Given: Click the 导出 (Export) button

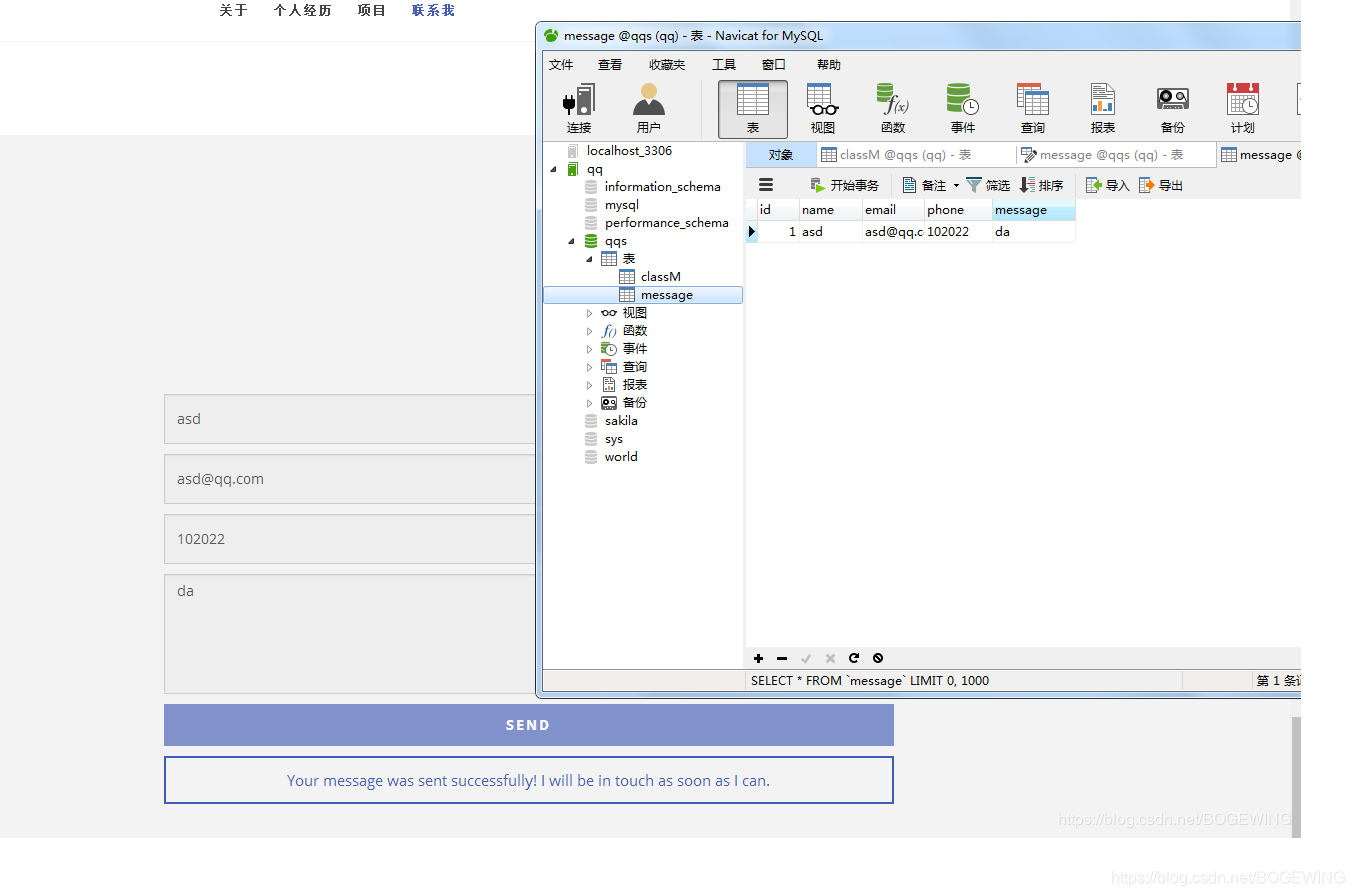Looking at the screenshot, I should 1161,185.
